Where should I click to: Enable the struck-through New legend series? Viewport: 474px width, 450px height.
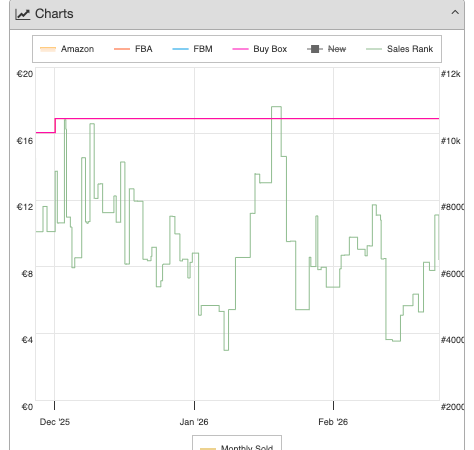pos(327,49)
